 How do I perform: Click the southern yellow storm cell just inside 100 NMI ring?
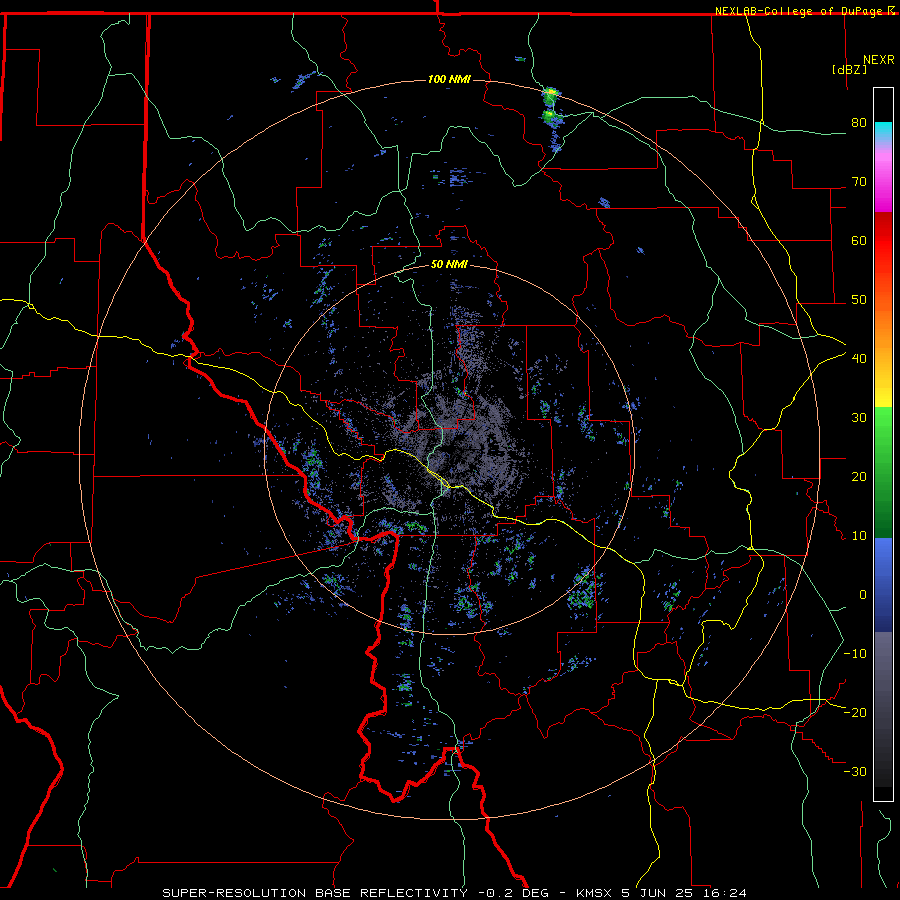550,117
